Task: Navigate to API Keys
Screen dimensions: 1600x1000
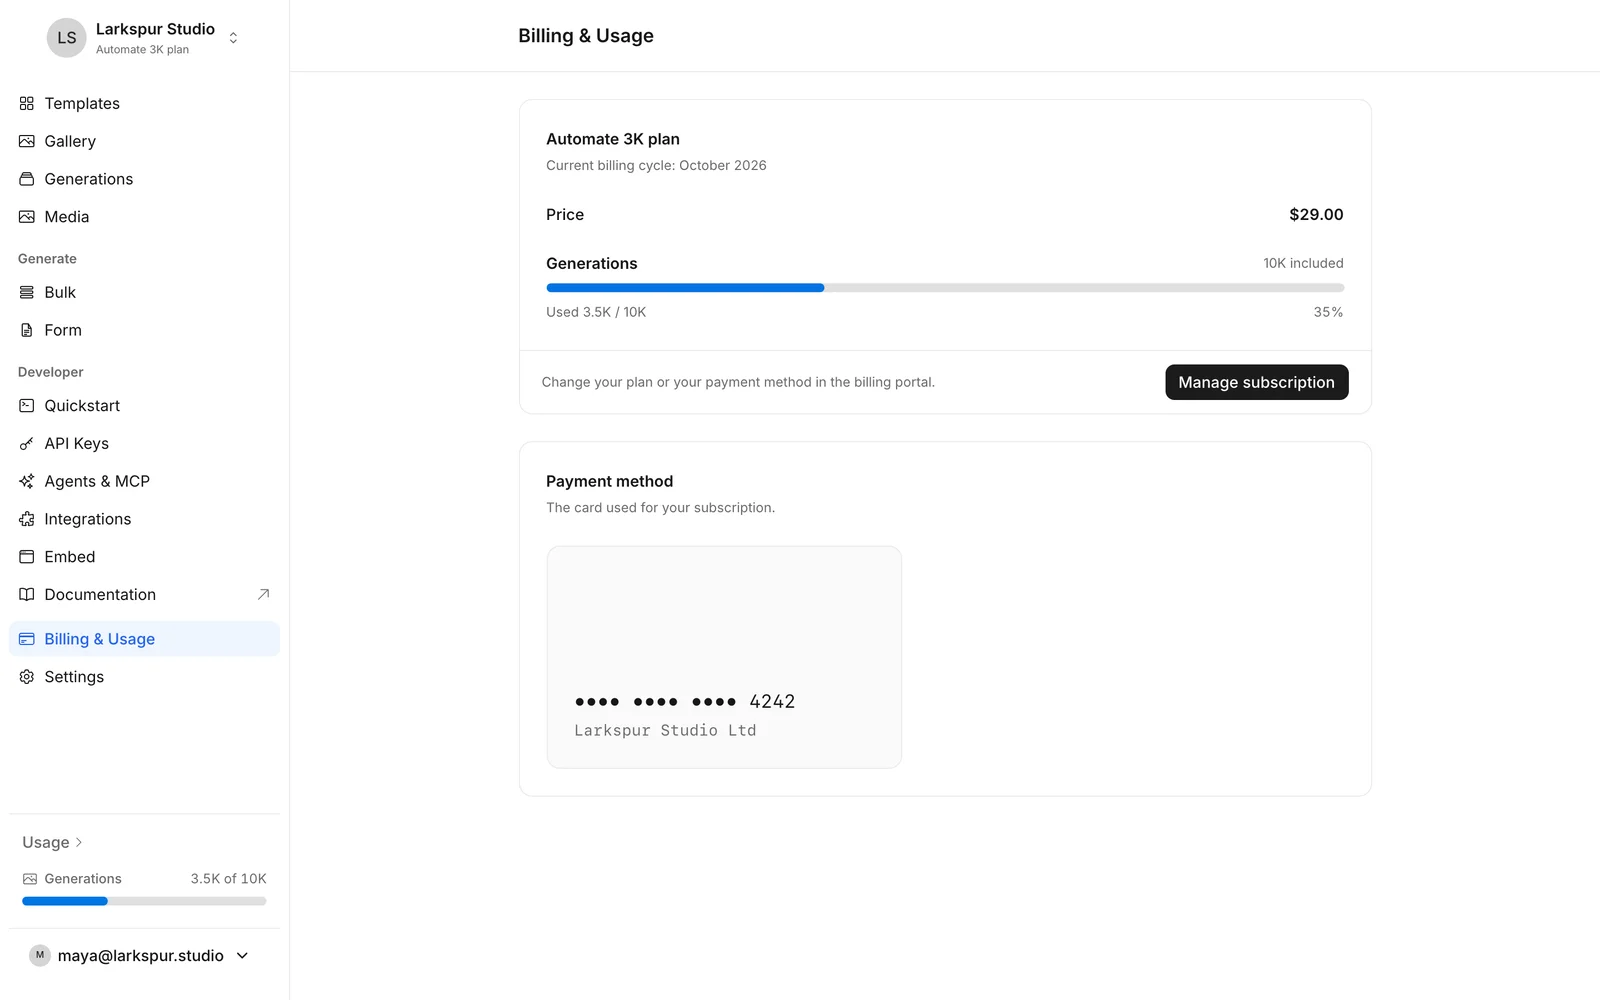Action: coord(144,443)
